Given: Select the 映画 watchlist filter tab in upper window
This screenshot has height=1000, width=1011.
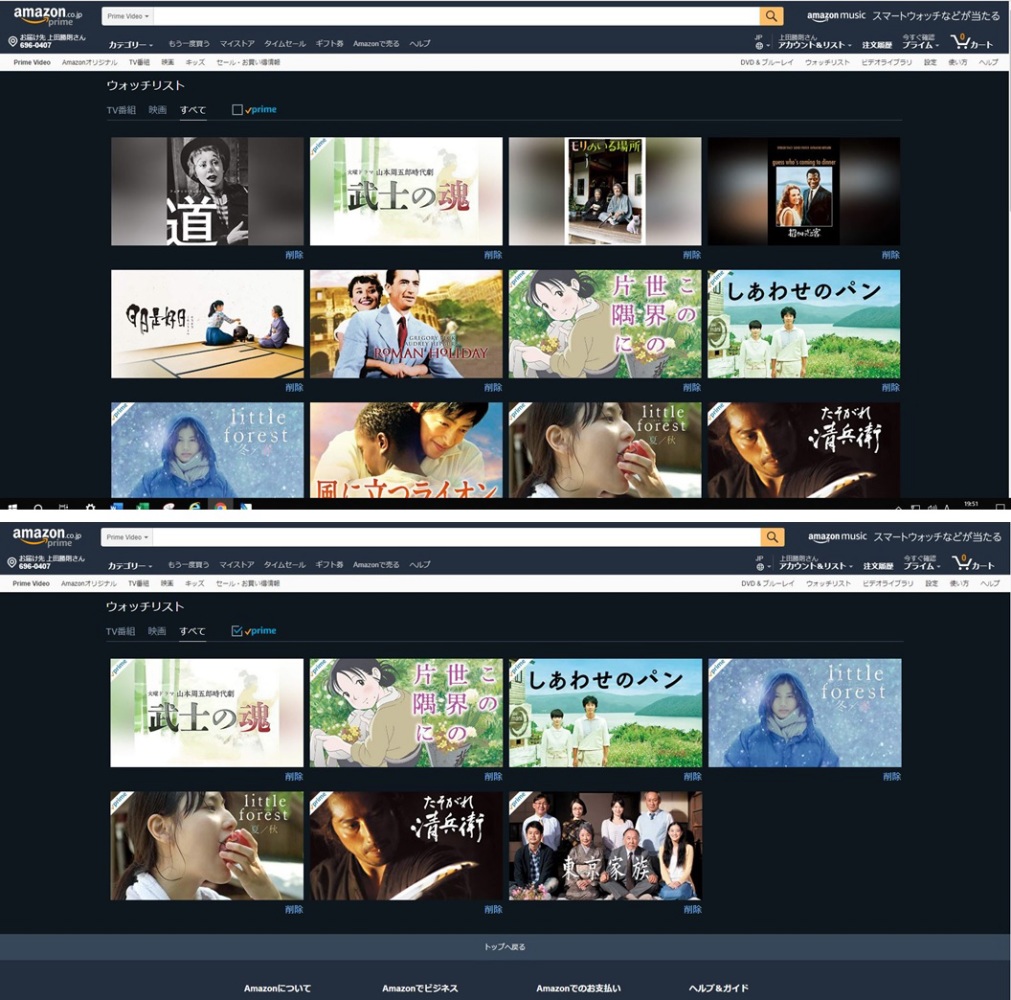Looking at the screenshot, I should [157, 110].
